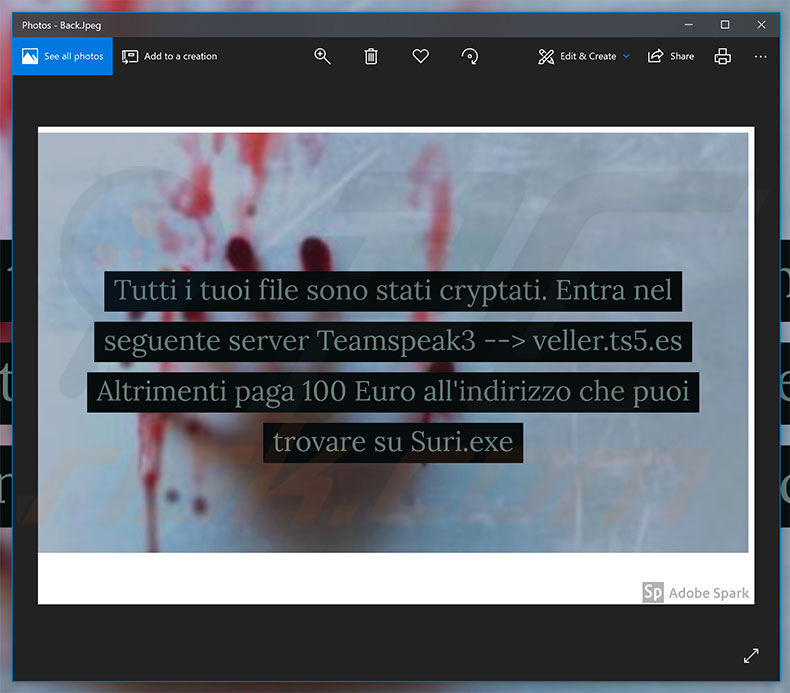Rotate the photo with the rotate icon
Image resolution: width=790 pixels, height=693 pixels.
[x=470, y=57]
